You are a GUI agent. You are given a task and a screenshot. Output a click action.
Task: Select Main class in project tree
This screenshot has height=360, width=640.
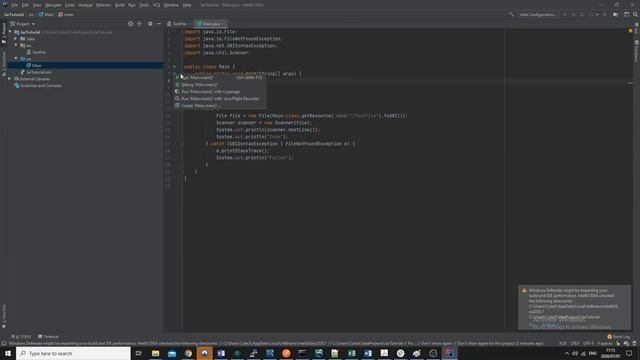point(34,65)
